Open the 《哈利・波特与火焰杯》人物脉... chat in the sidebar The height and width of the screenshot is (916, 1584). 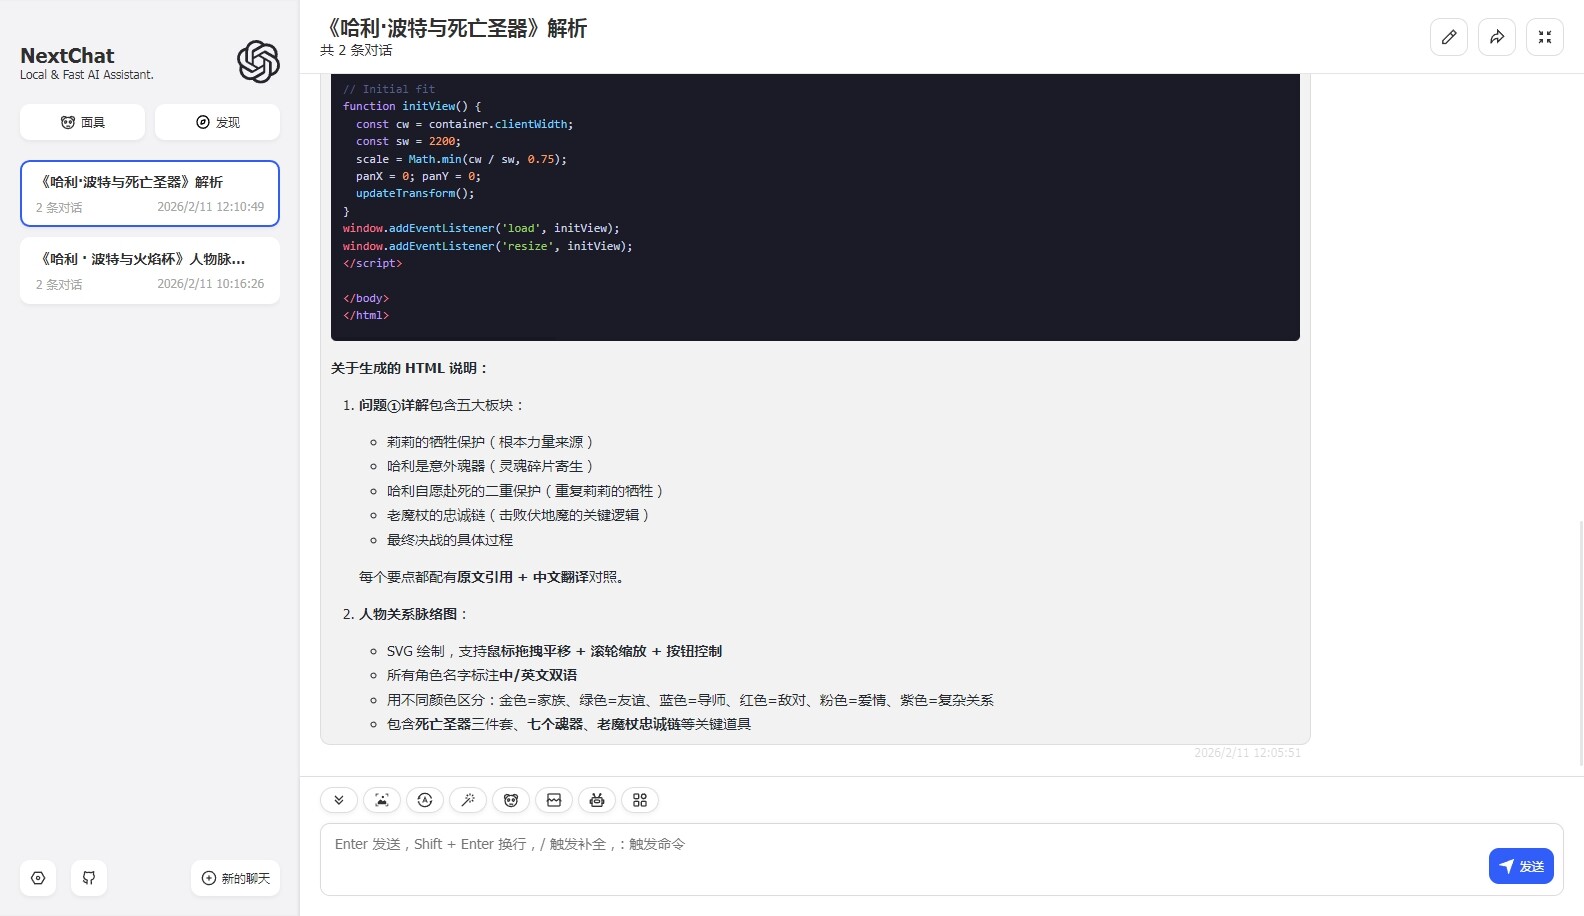[x=150, y=271]
